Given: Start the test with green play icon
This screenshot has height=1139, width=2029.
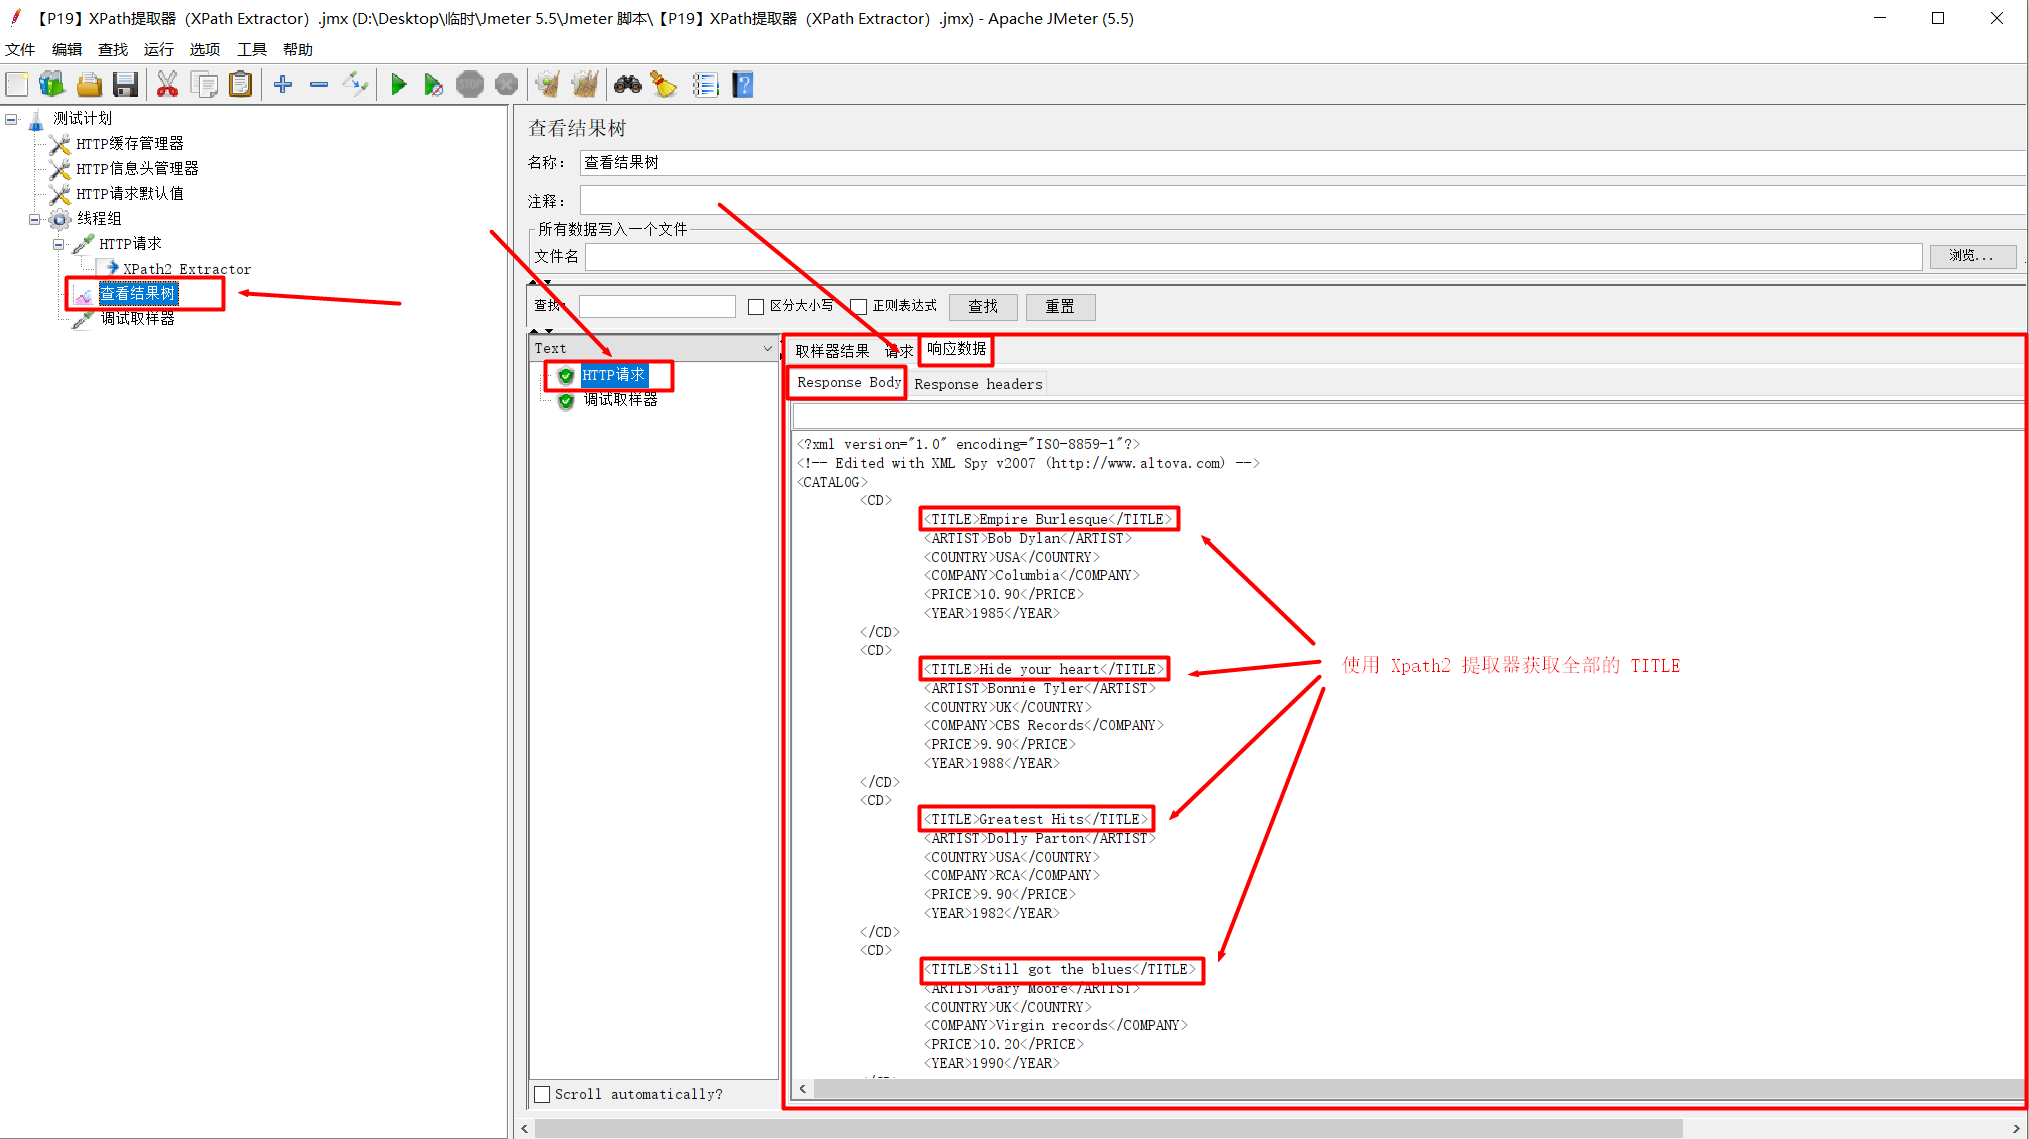Looking at the screenshot, I should 398,85.
